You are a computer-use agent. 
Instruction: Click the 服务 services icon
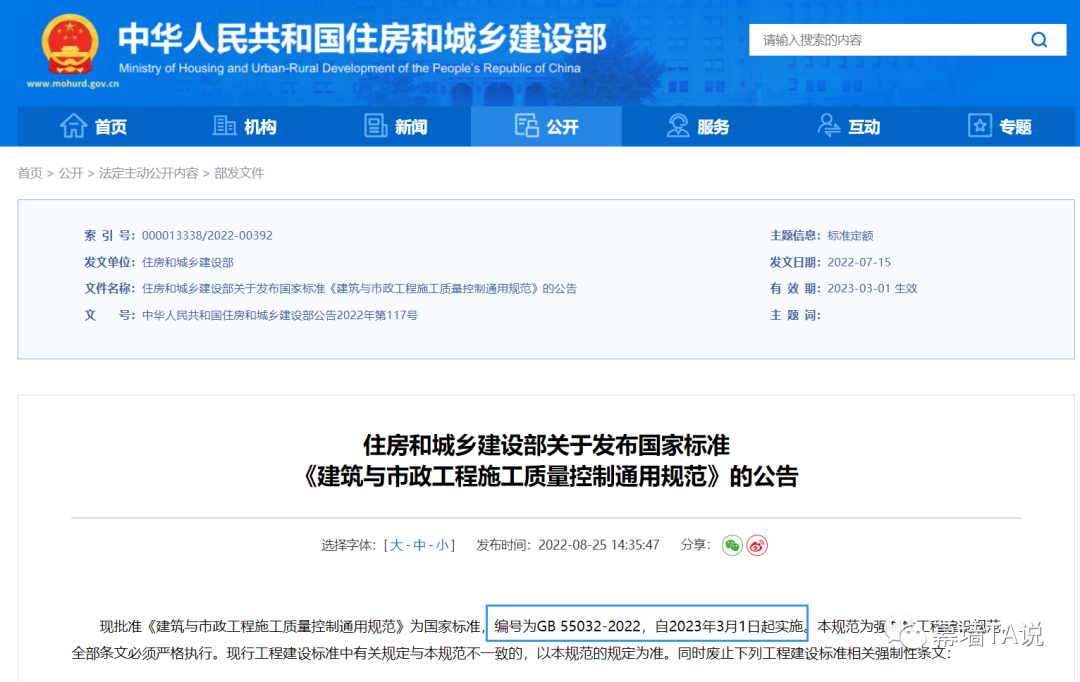point(676,126)
